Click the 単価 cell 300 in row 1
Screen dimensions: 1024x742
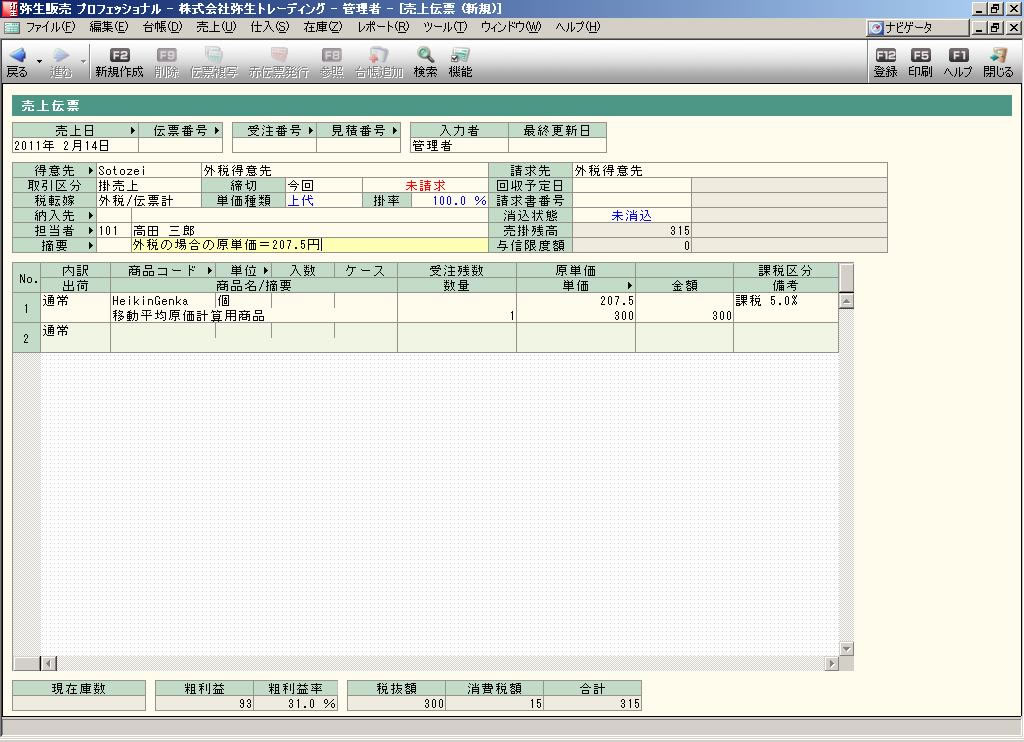pyautogui.click(x=575, y=315)
